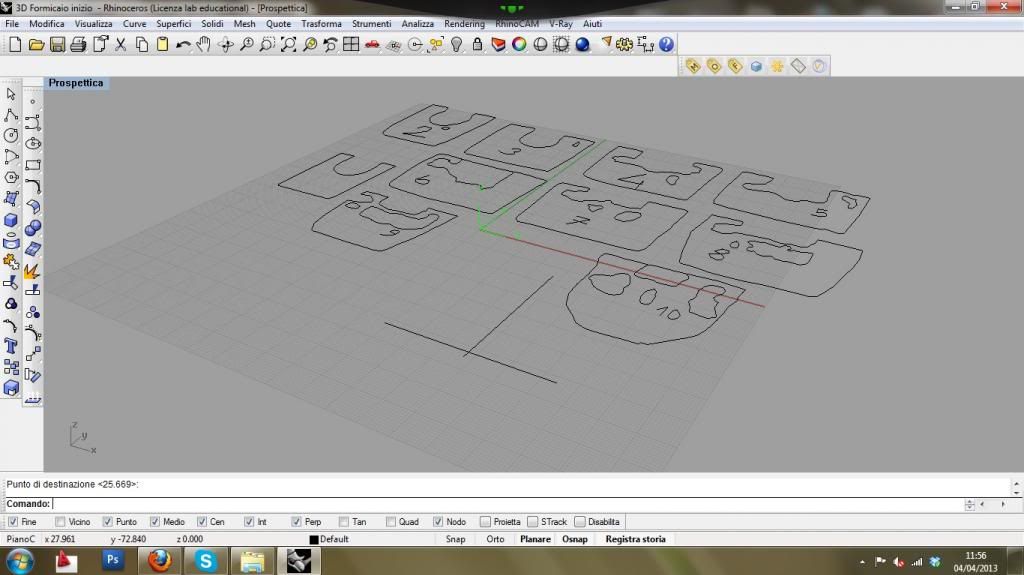Click into the Comando input field
The image size is (1024, 575).
tap(507, 504)
